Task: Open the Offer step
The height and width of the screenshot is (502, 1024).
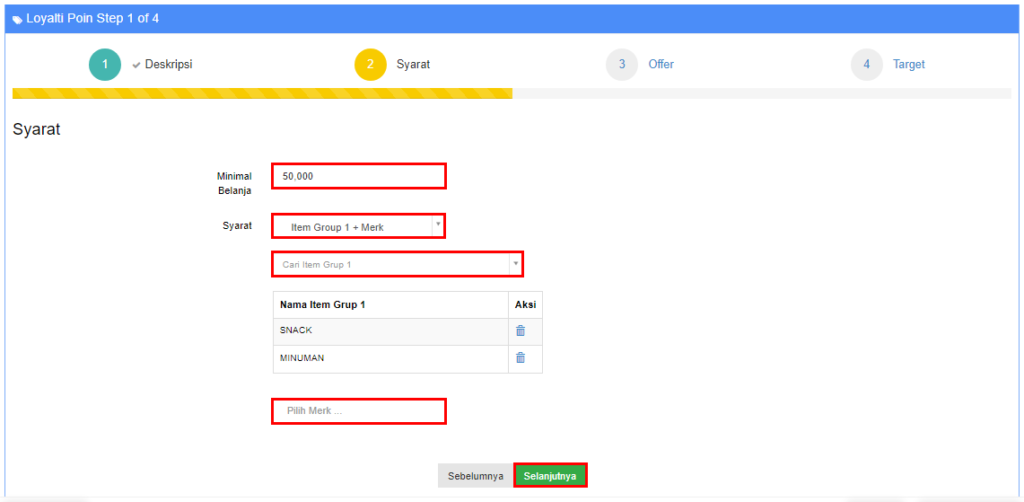Action: (x=660, y=64)
